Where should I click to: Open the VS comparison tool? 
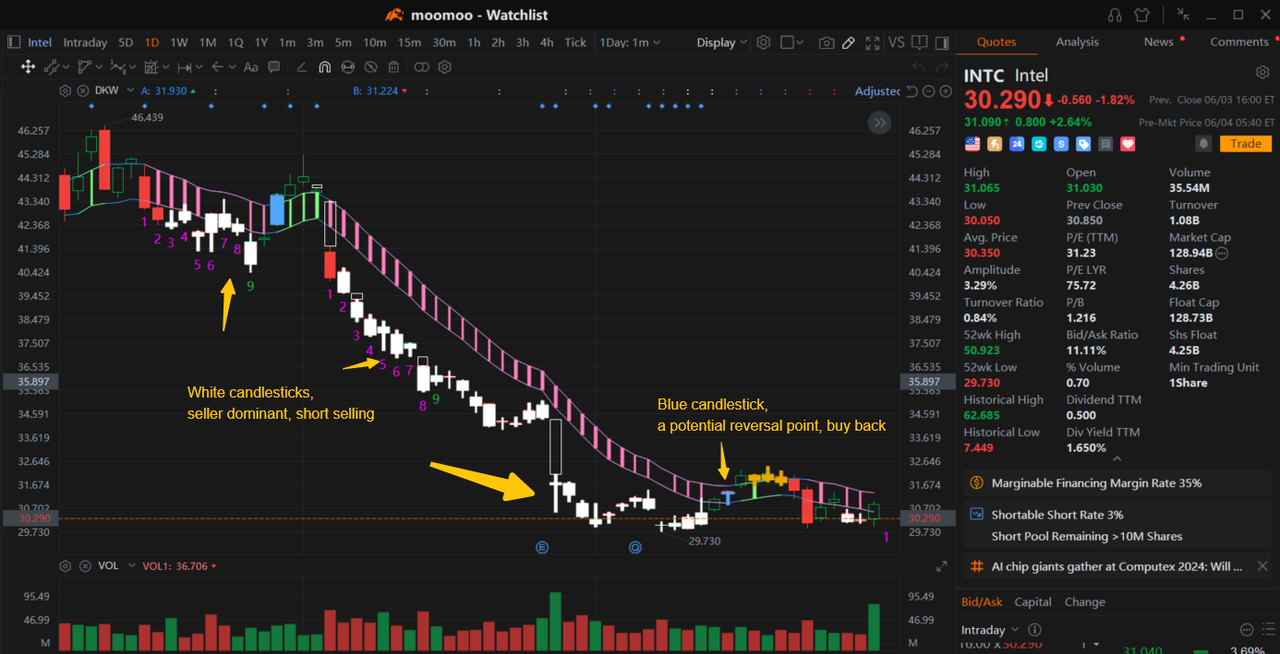(896, 43)
